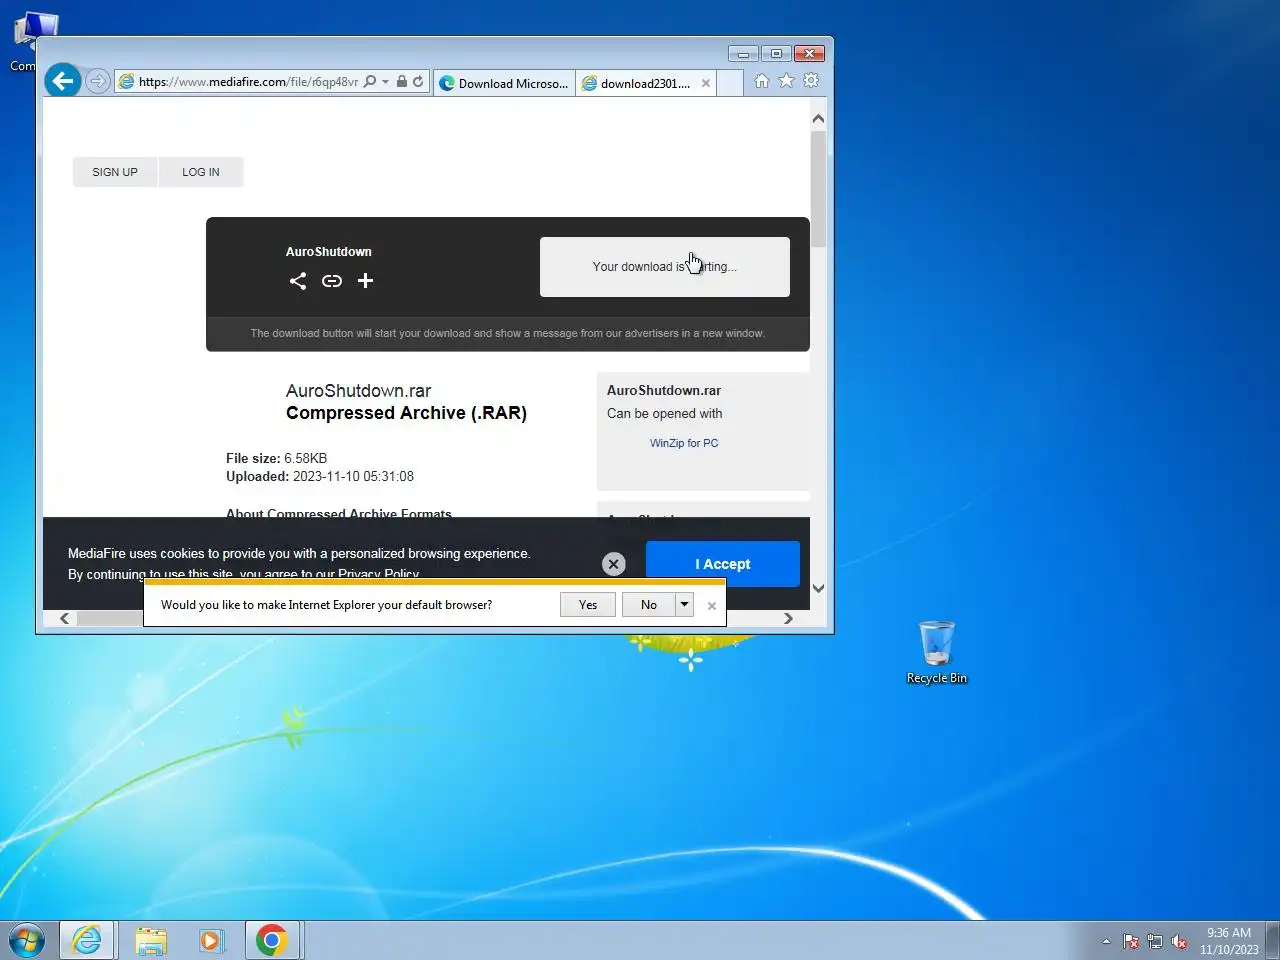
Task: Switch to the Download Microsoft tab
Action: [x=505, y=83]
